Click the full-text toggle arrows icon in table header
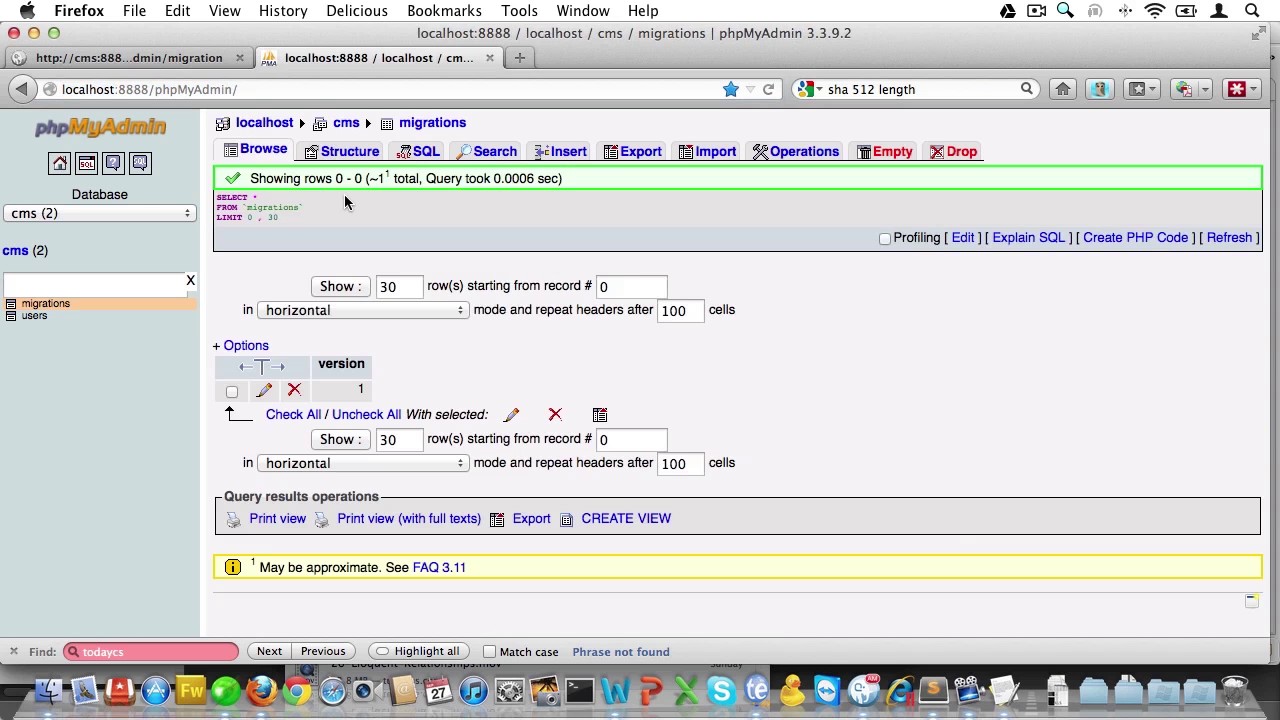Screen dimensions: 1280x720 [262, 367]
